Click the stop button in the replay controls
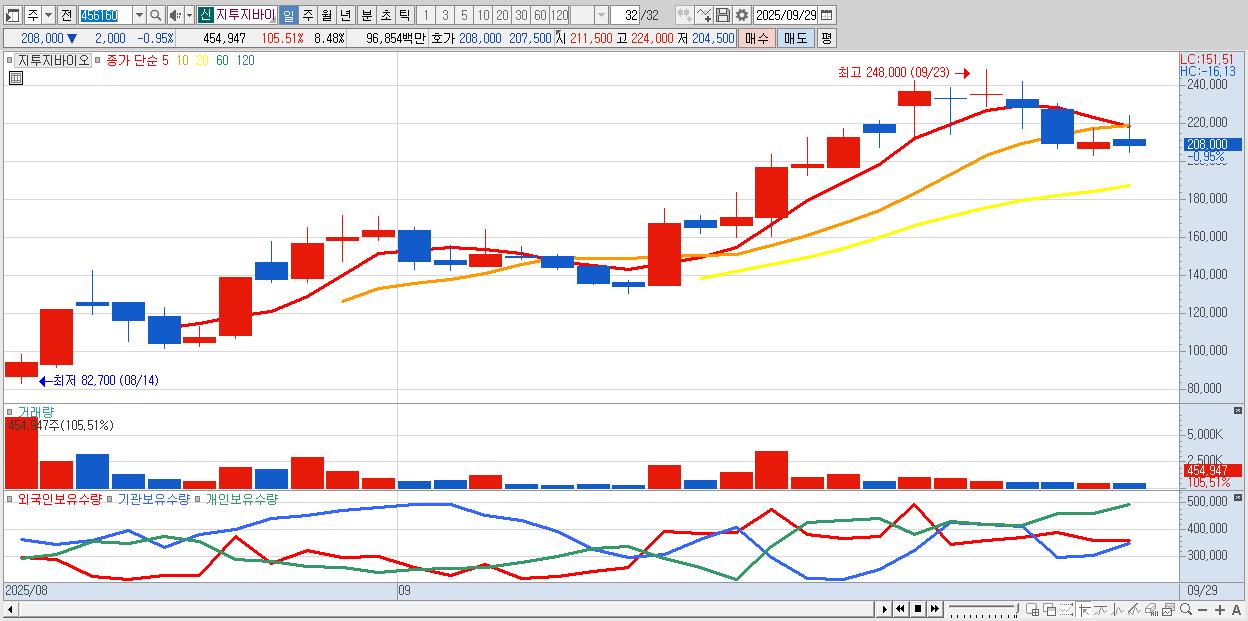This screenshot has height=621, width=1248. (x=918, y=609)
